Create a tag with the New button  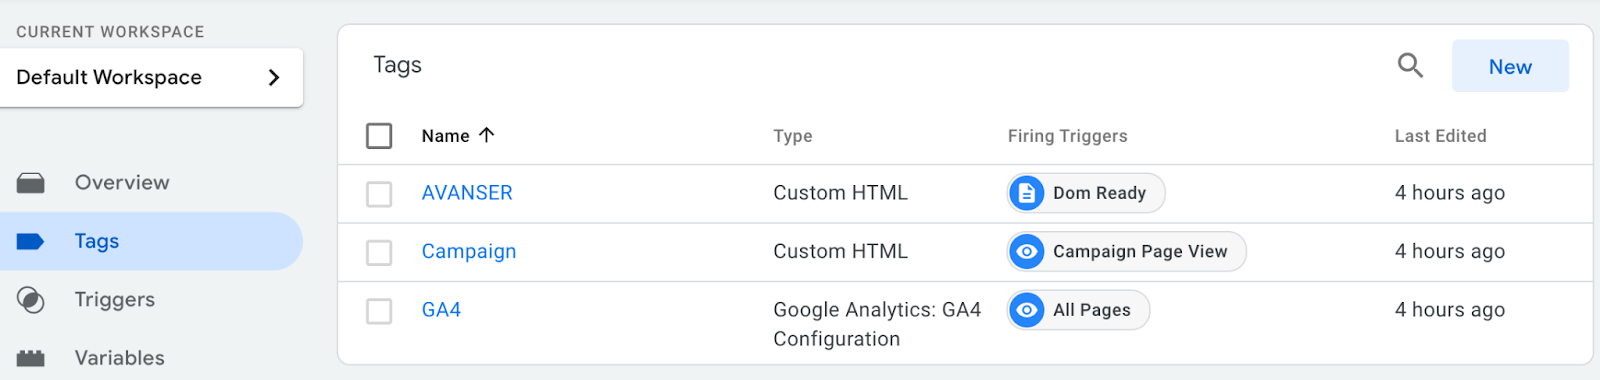click(1510, 66)
